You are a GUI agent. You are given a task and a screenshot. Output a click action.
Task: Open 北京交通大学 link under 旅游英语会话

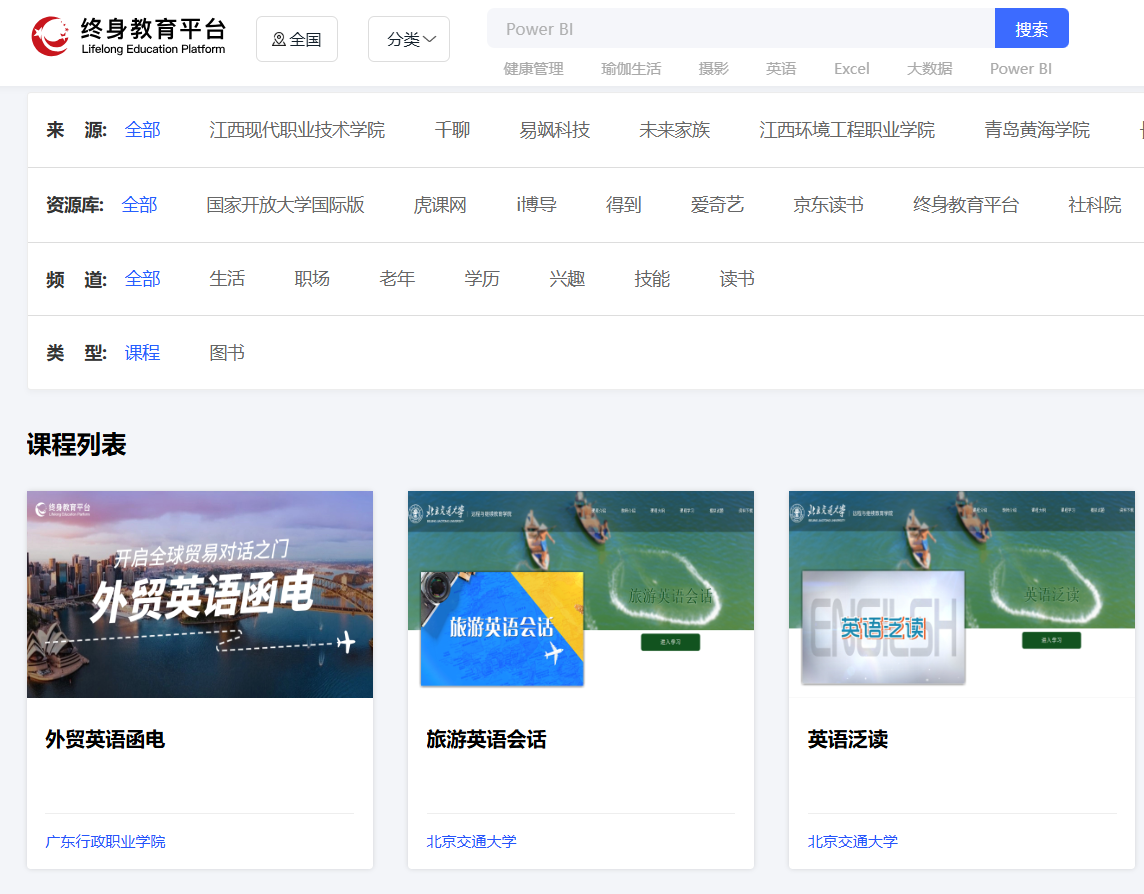(x=471, y=841)
